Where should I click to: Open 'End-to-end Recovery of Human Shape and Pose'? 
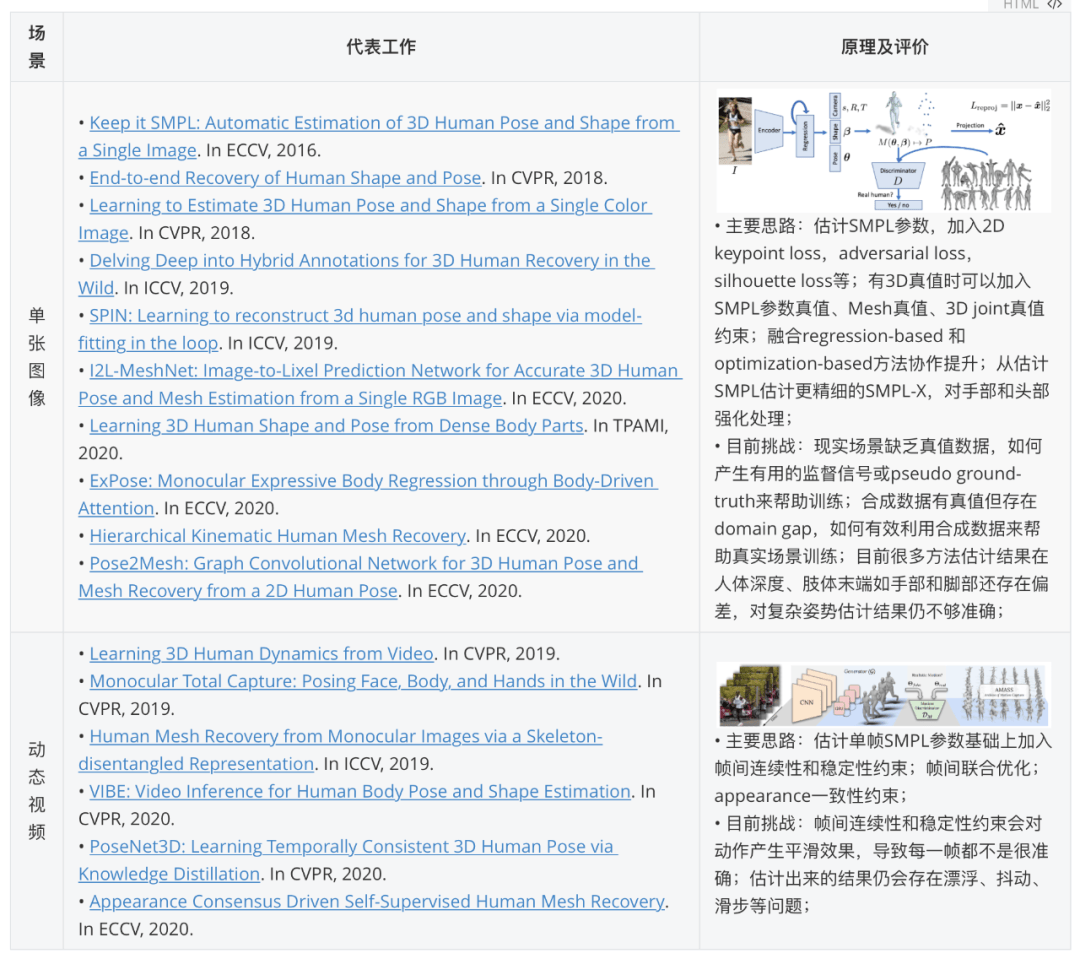(285, 178)
